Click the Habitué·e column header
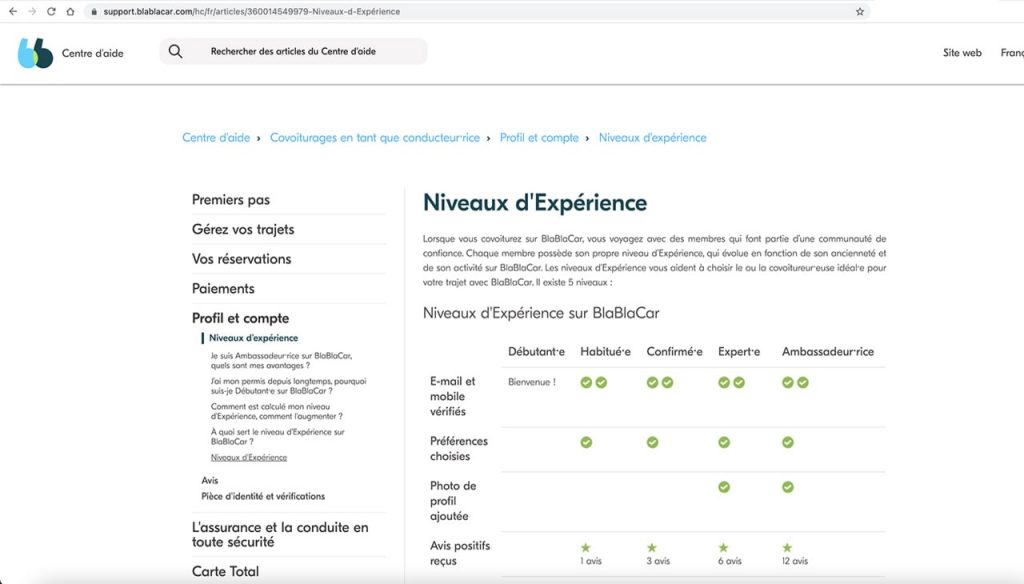Viewport: 1024px width, 584px height. tap(605, 351)
